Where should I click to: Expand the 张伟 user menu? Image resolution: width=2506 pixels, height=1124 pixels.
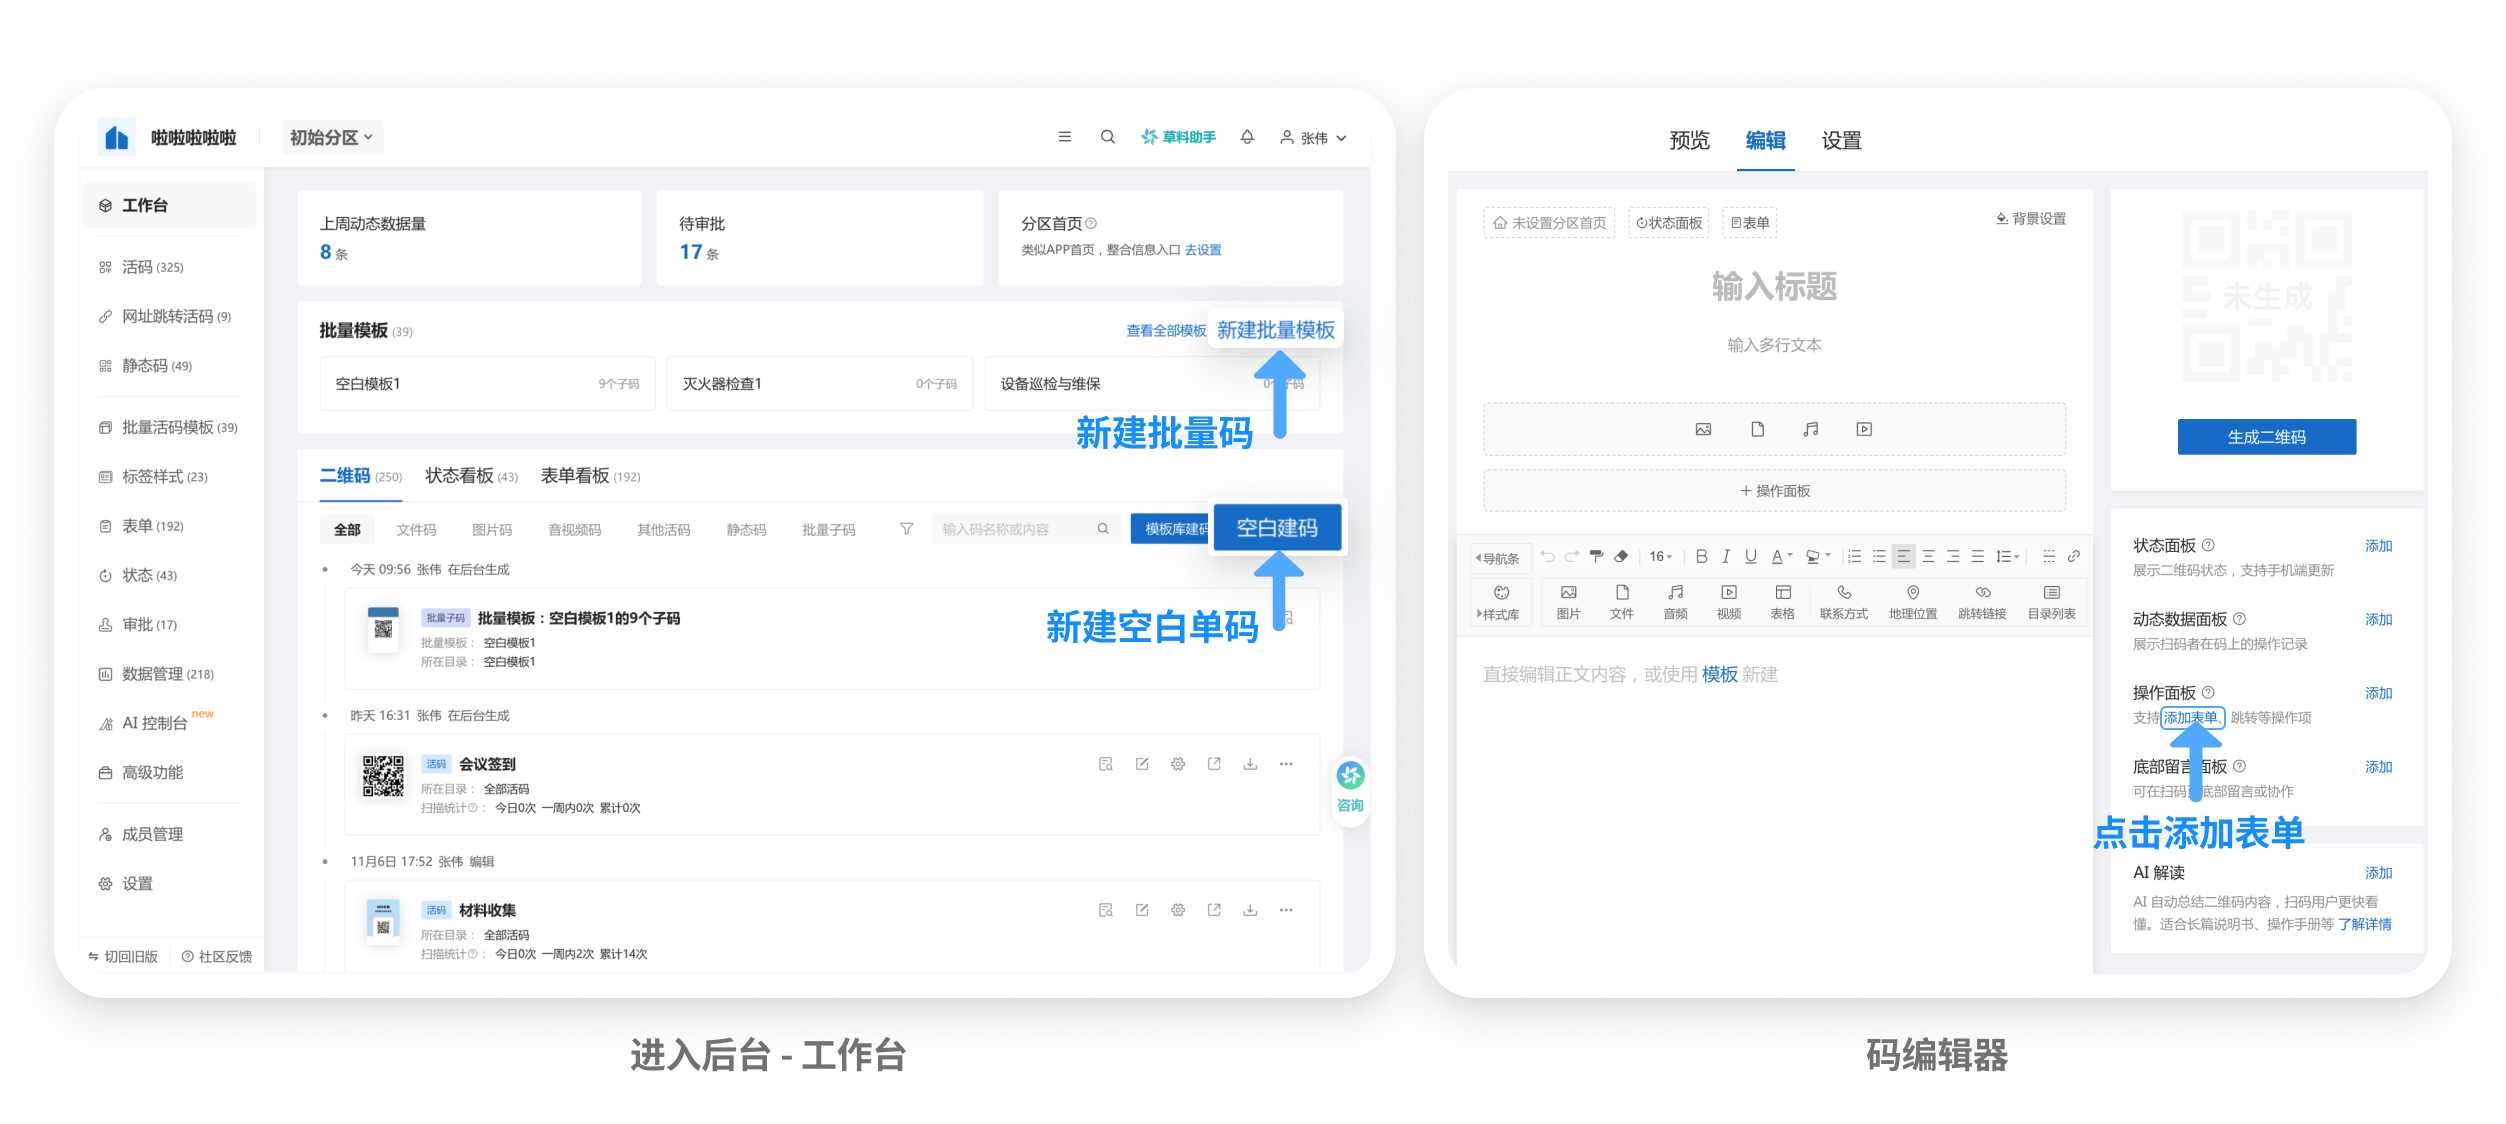tap(1314, 138)
